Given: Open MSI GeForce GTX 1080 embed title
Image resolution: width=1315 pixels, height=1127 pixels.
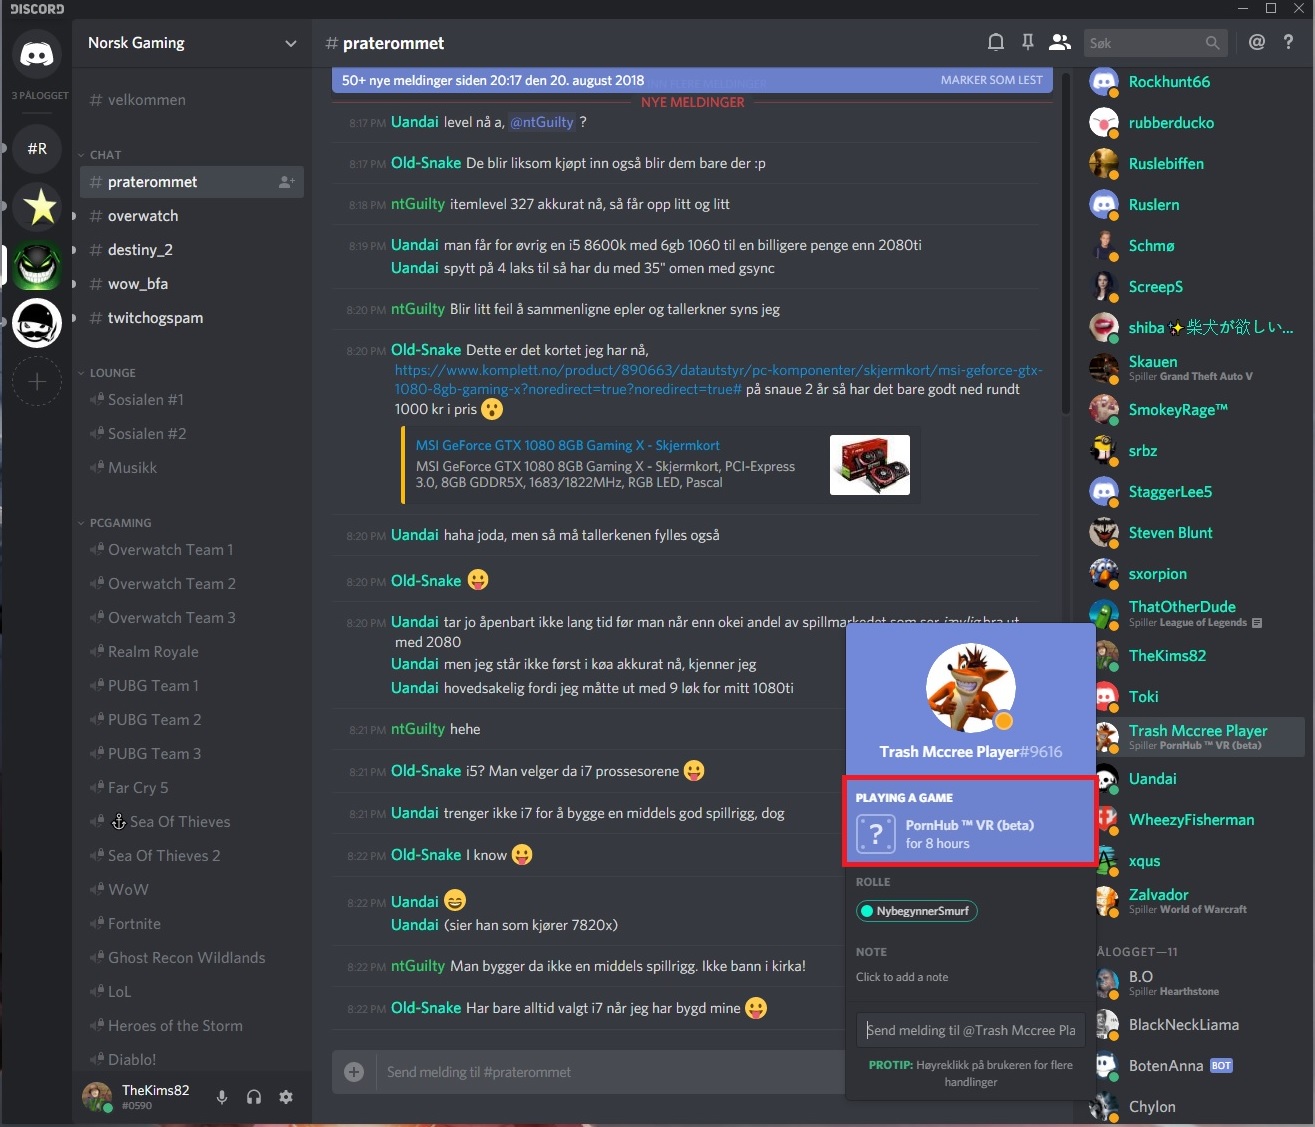Looking at the screenshot, I should pos(567,445).
